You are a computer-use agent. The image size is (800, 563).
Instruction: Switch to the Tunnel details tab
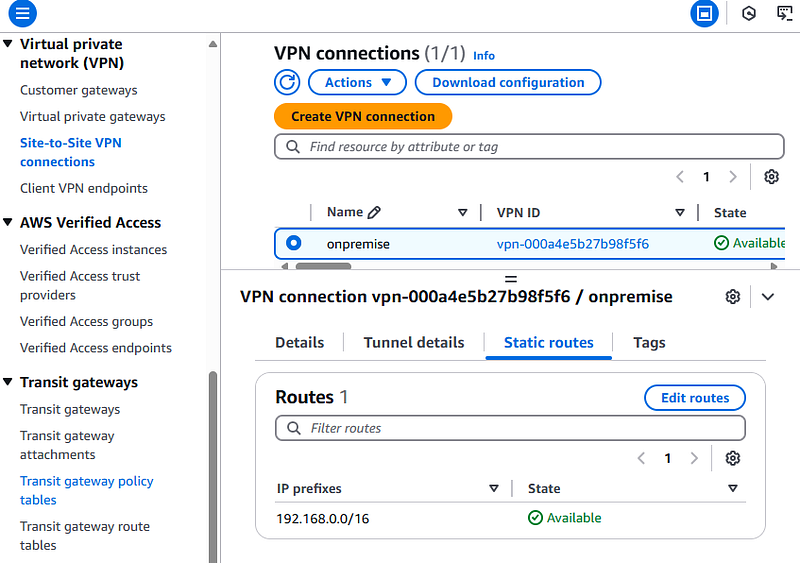[414, 342]
